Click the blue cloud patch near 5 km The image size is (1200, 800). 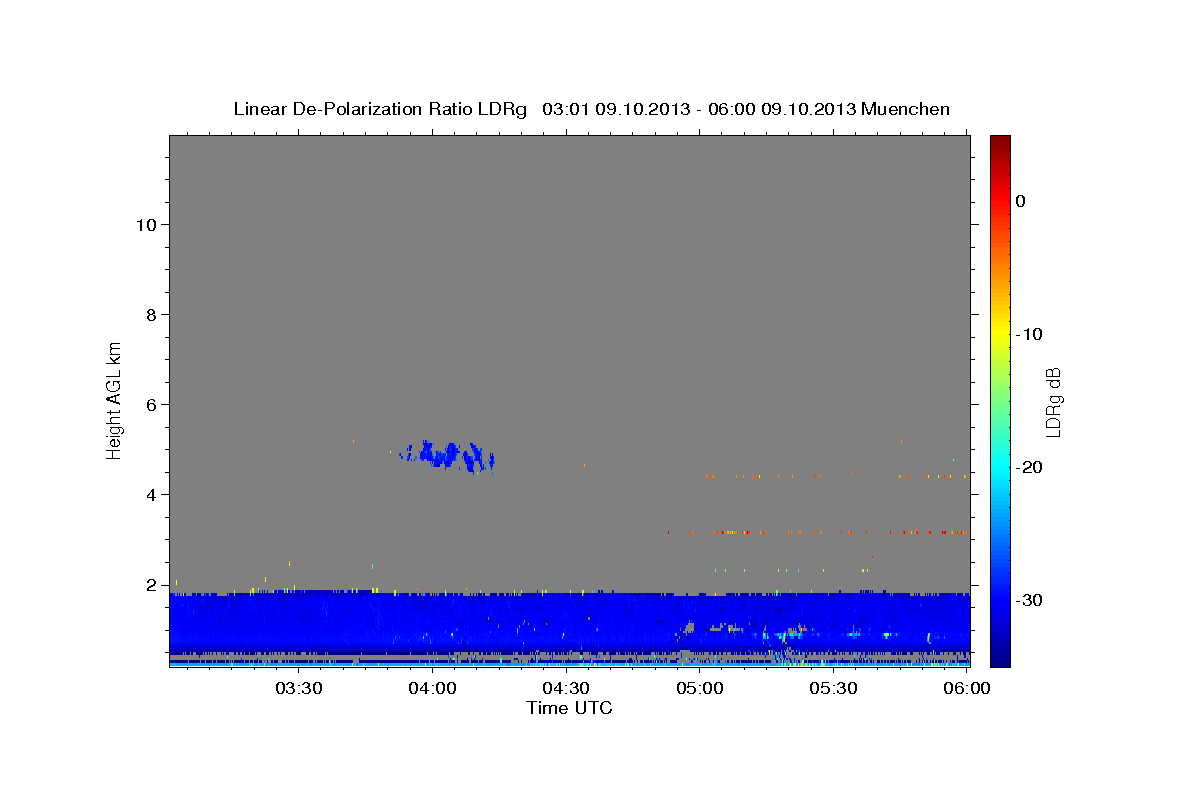[447, 456]
